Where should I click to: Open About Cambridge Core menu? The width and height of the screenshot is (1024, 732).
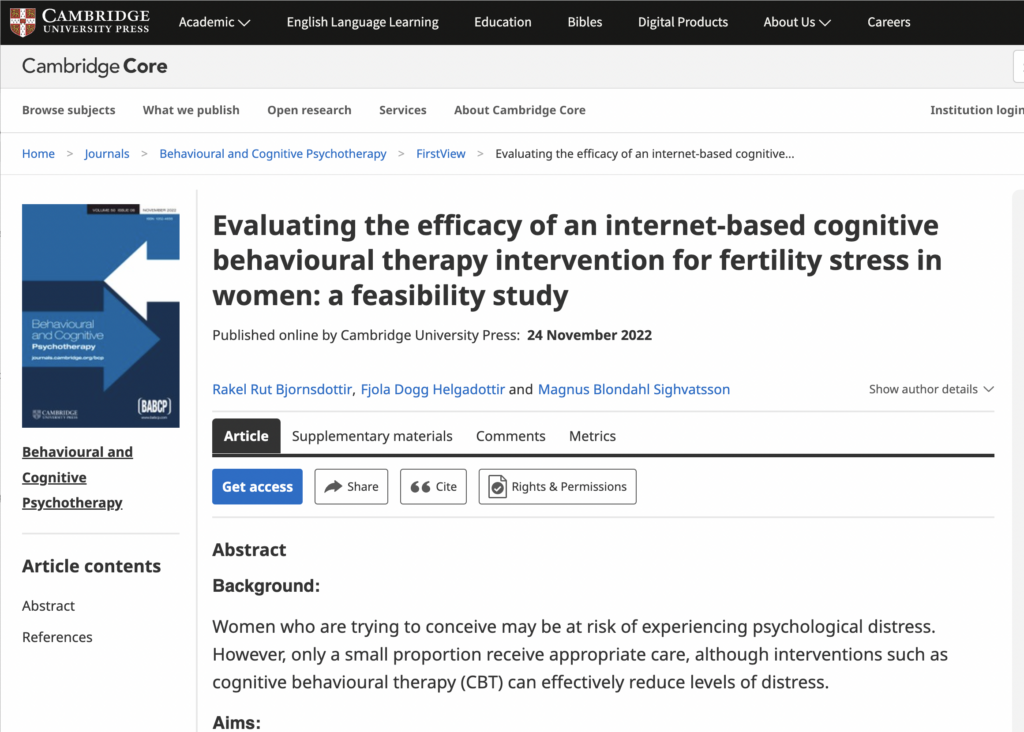tap(520, 110)
